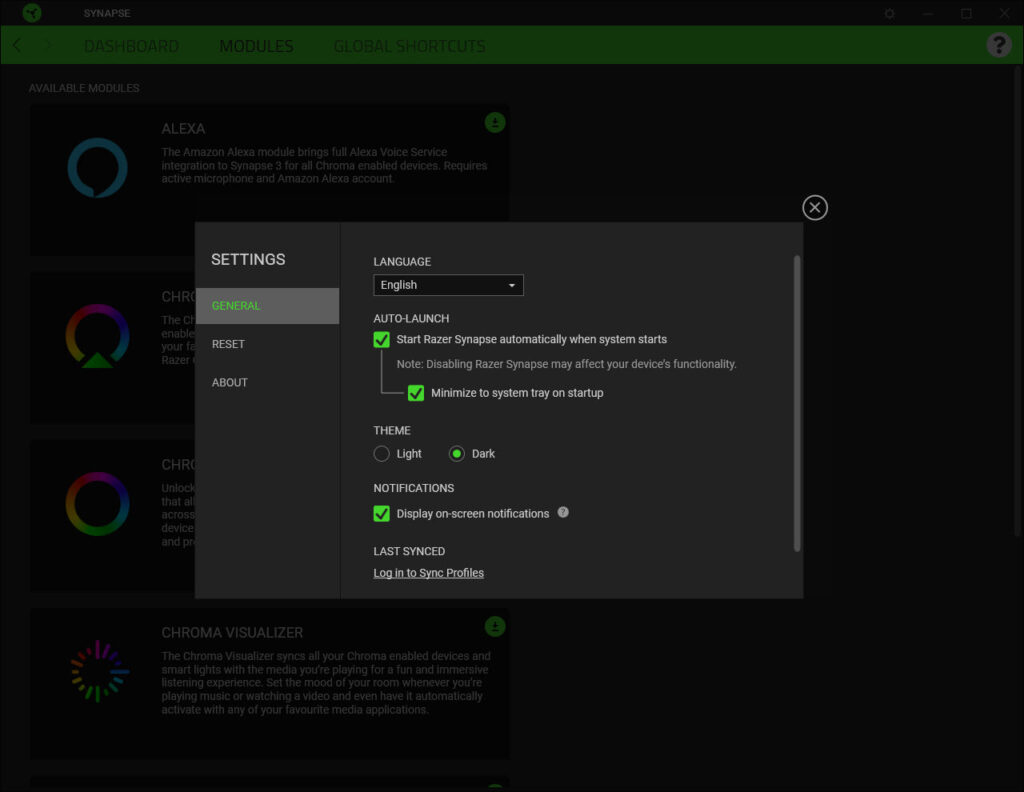Open the Log in to Sync Profiles link
The height and width of the screenshot is (792, 1024).
click(428, 573)
